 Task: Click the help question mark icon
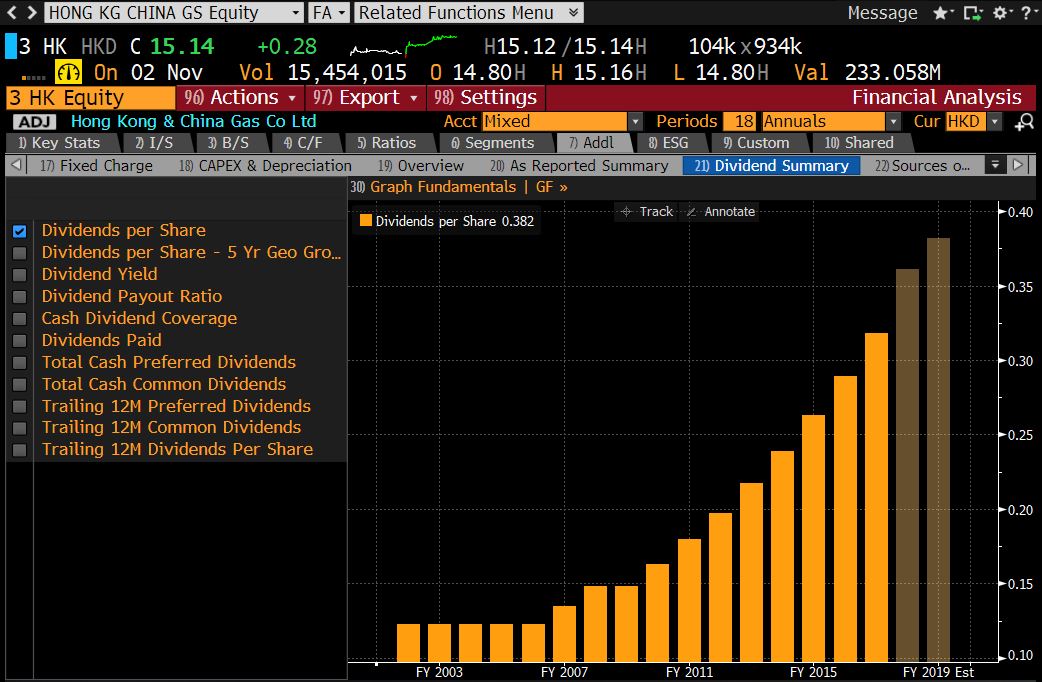pos(1026,13)
